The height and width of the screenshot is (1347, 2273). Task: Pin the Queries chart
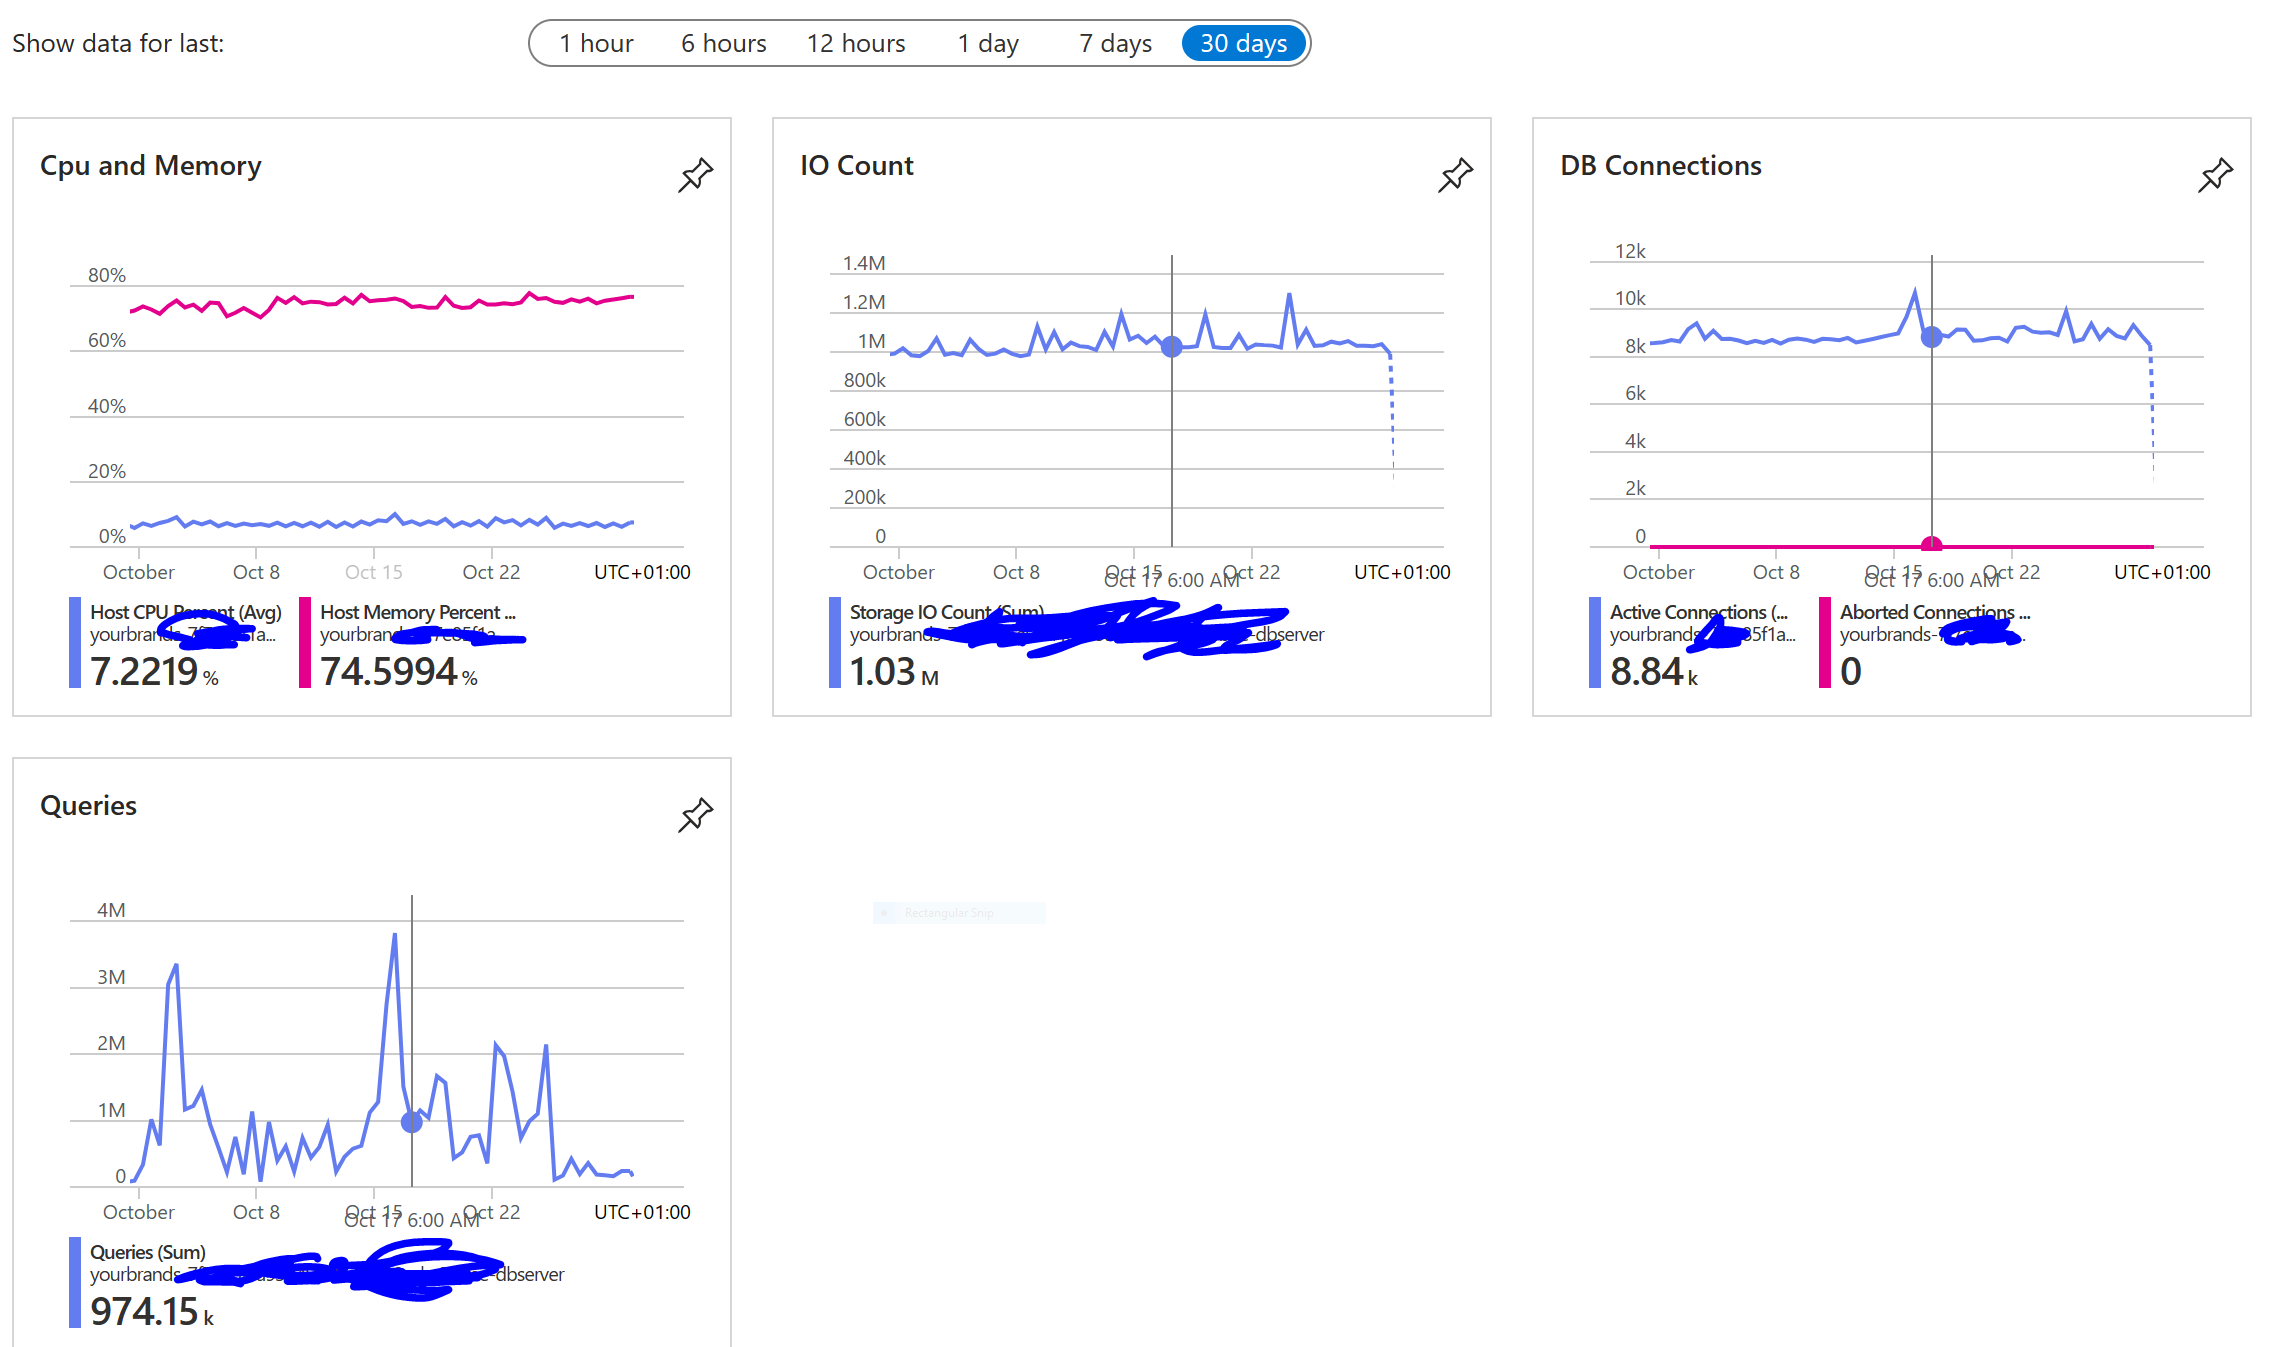point(695,815)
